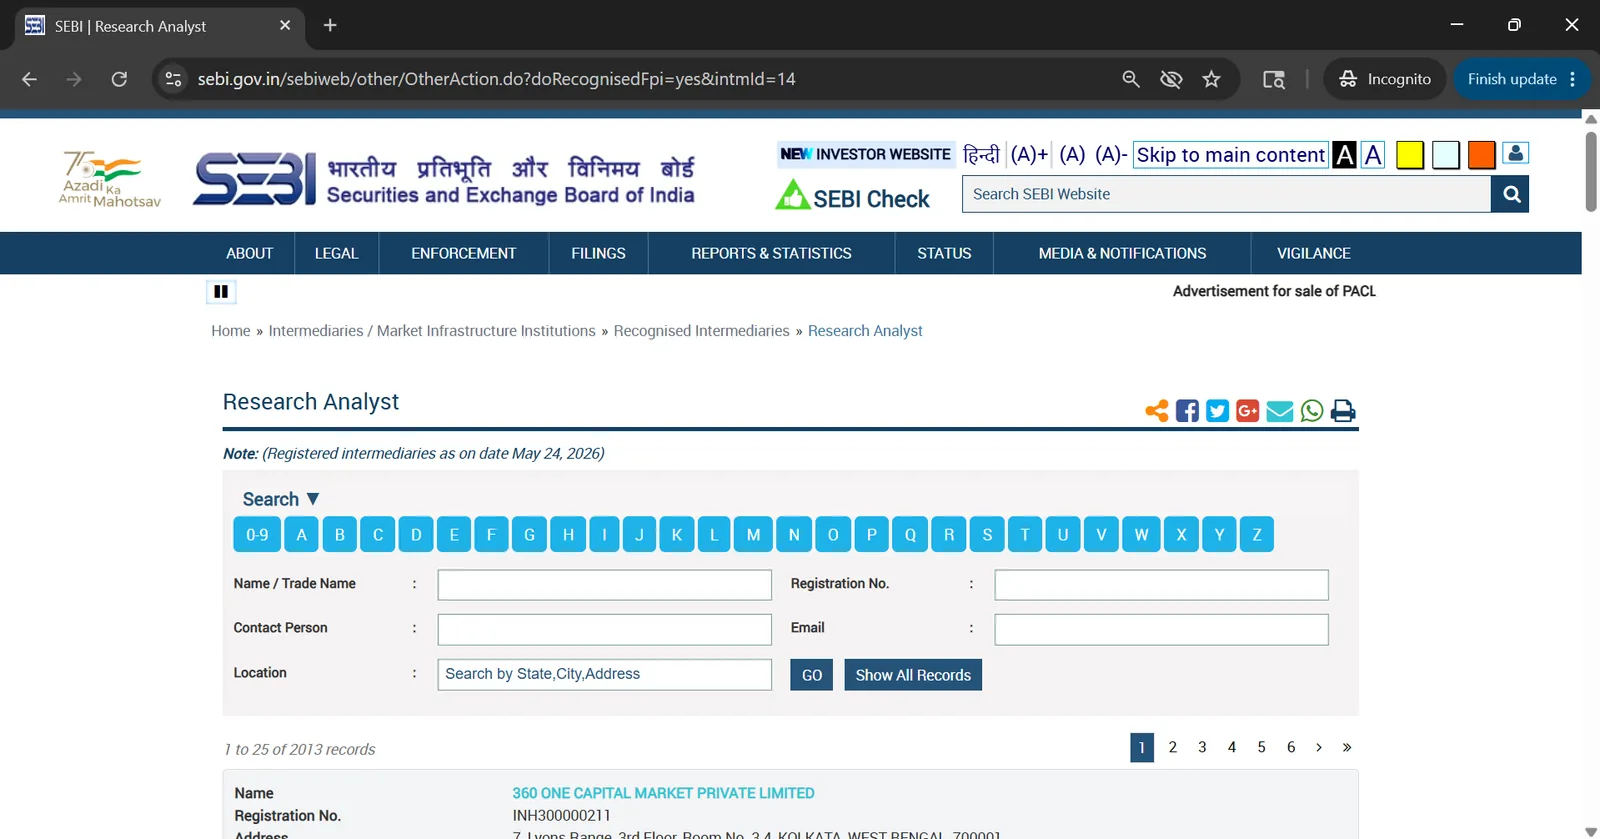Open the STATUS menu
Image resolution: width=1600 pixels, height=839 pixels.
tap(944, 254)
